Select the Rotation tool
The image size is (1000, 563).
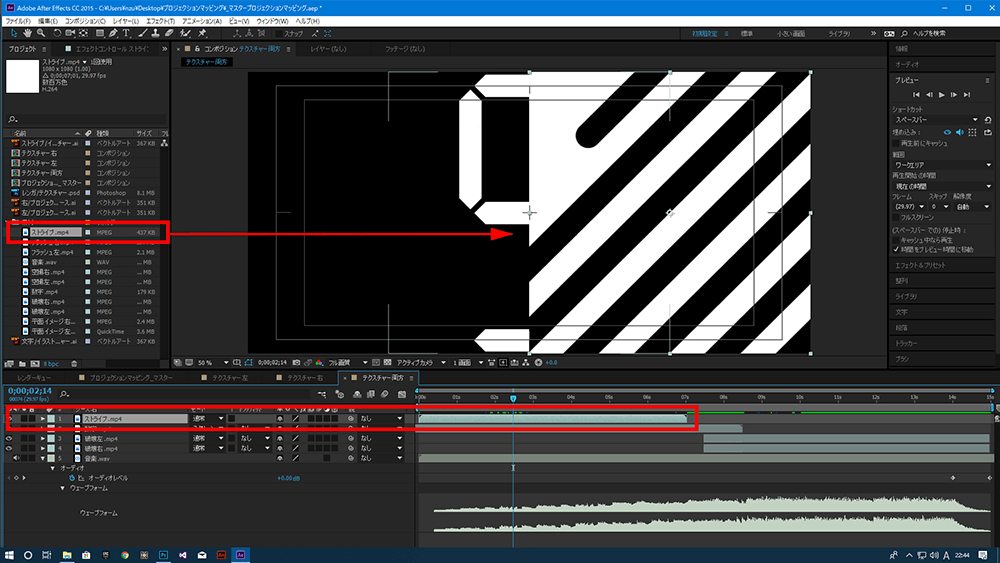56,33
